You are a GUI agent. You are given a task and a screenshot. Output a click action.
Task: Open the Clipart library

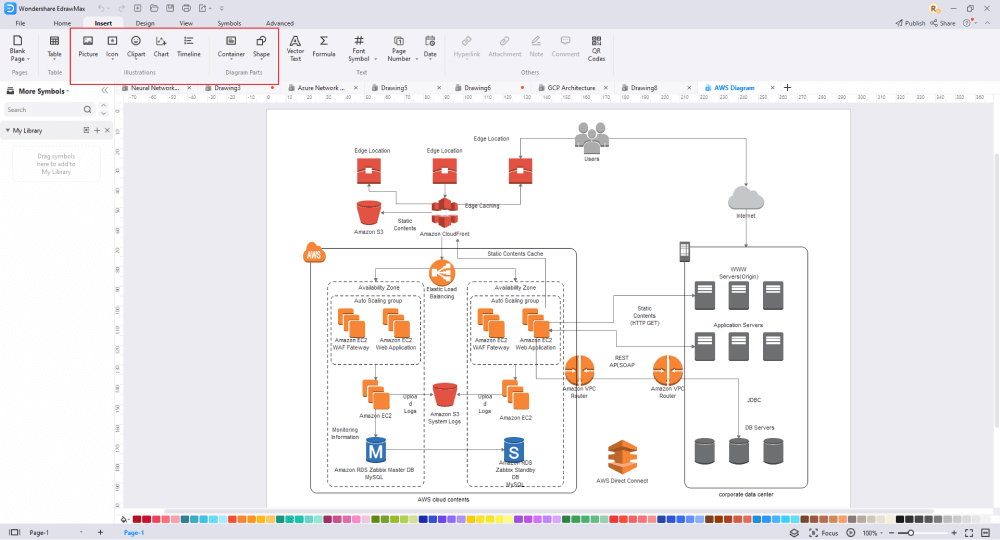[x=136, y=47]
